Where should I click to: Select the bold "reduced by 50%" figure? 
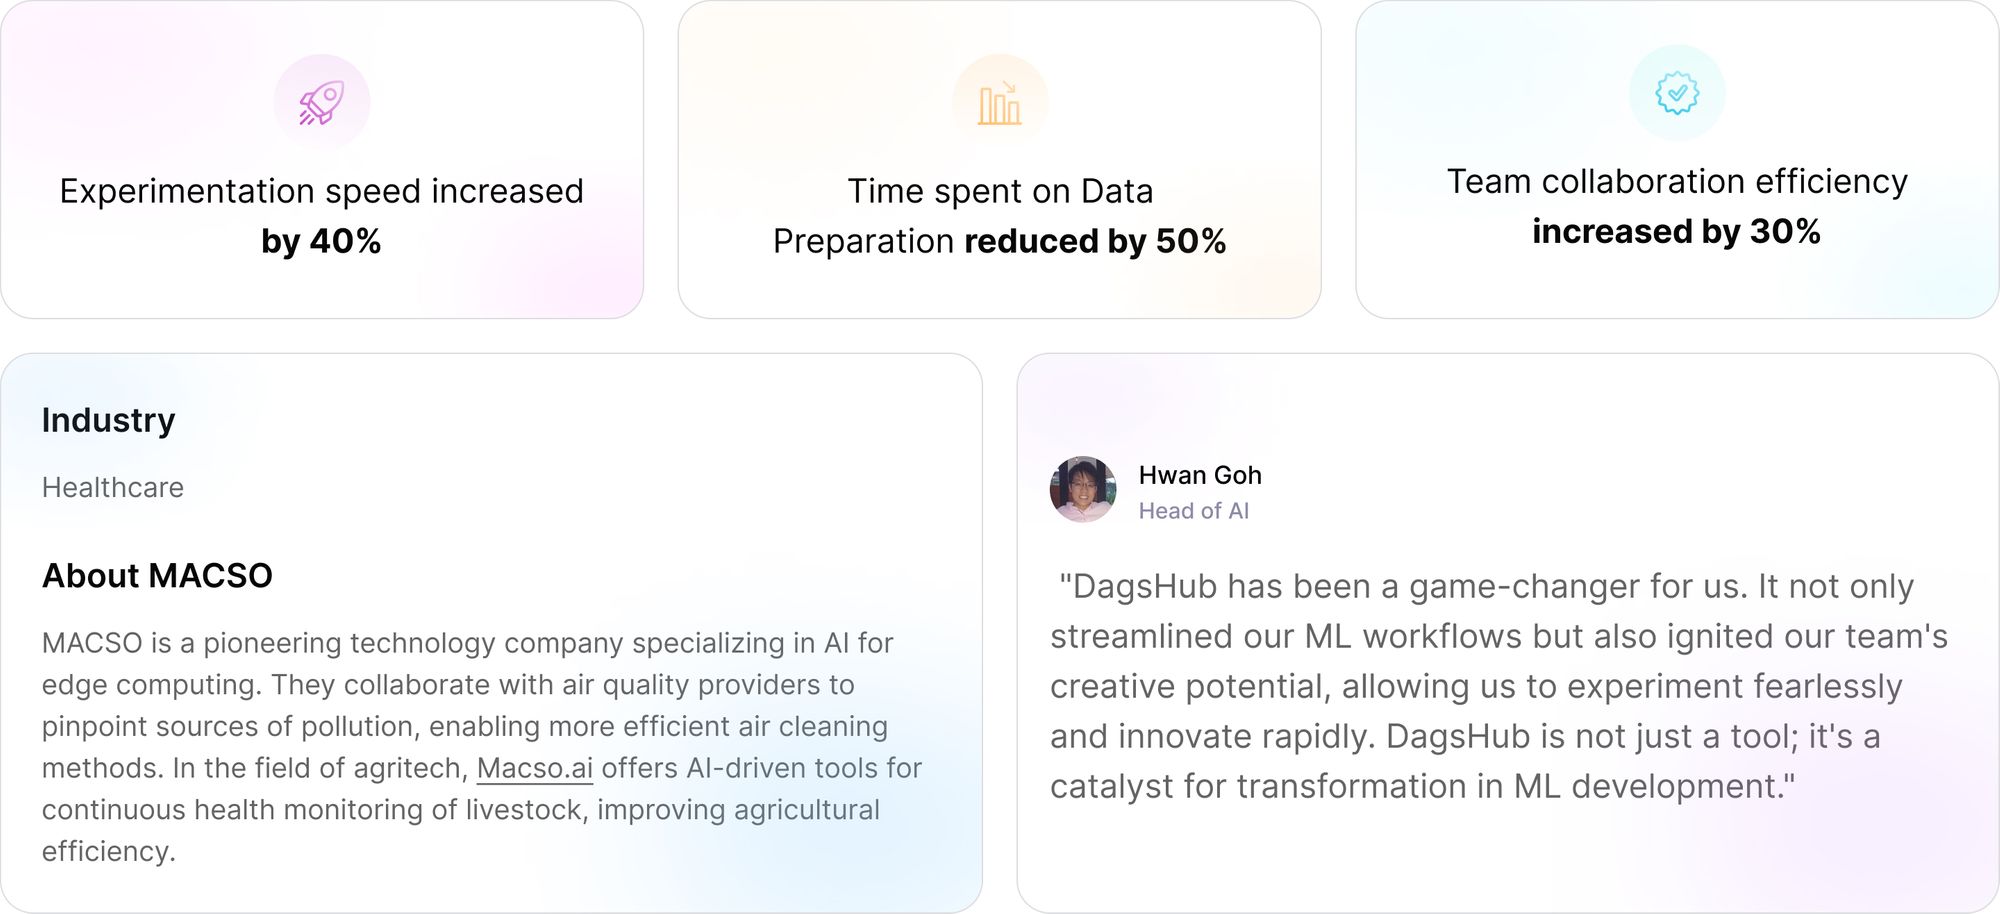point(1095,241)
